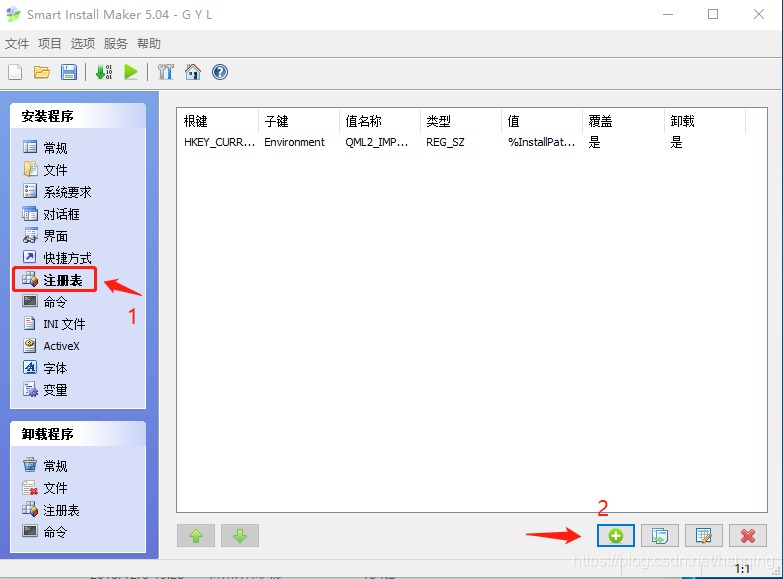Screen dimensions: 783x579
Task: Open help with the question mark icon
Action: 220,72
